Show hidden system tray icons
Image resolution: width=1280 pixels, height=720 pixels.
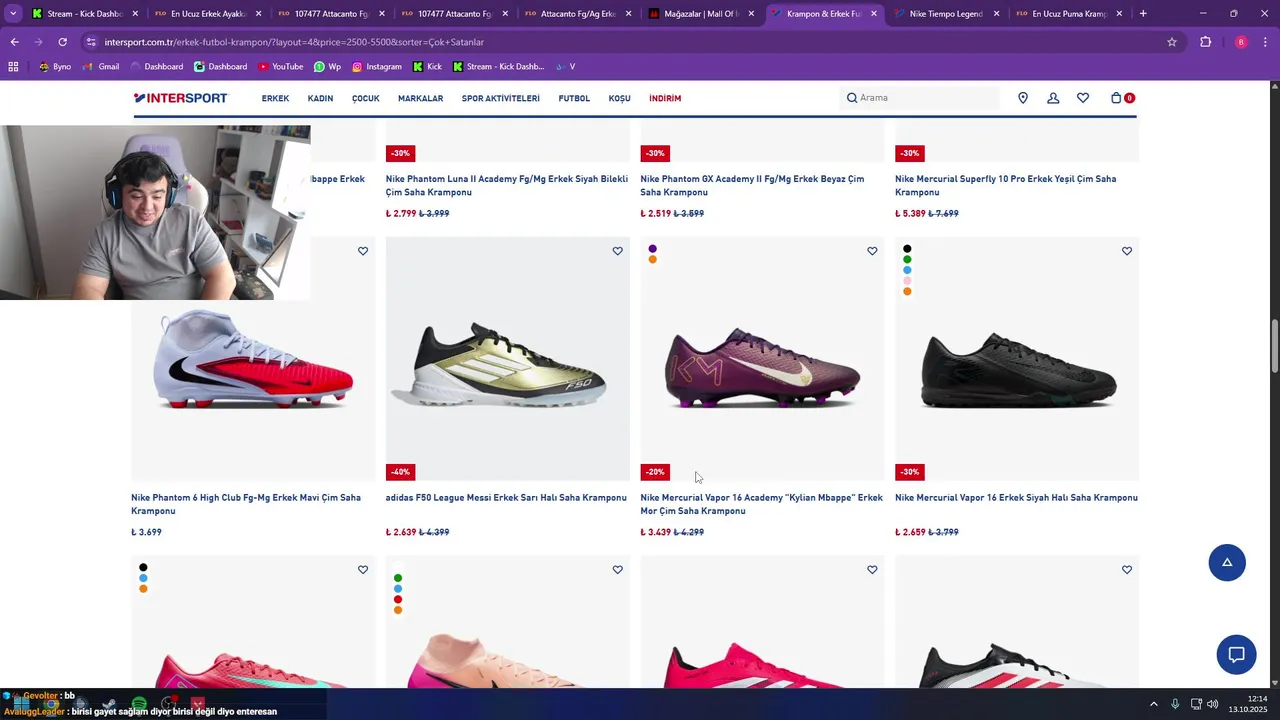(x=1153, y=704)
